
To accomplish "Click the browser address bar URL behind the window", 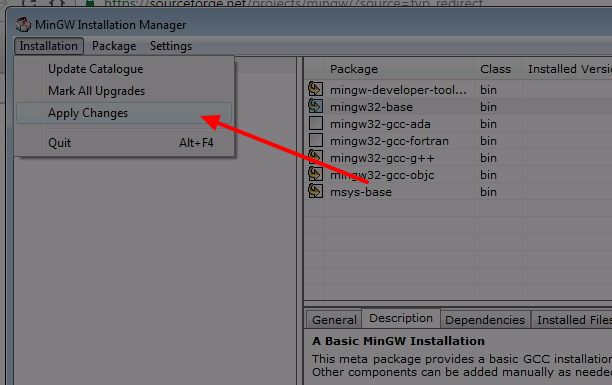I will 294,4.
